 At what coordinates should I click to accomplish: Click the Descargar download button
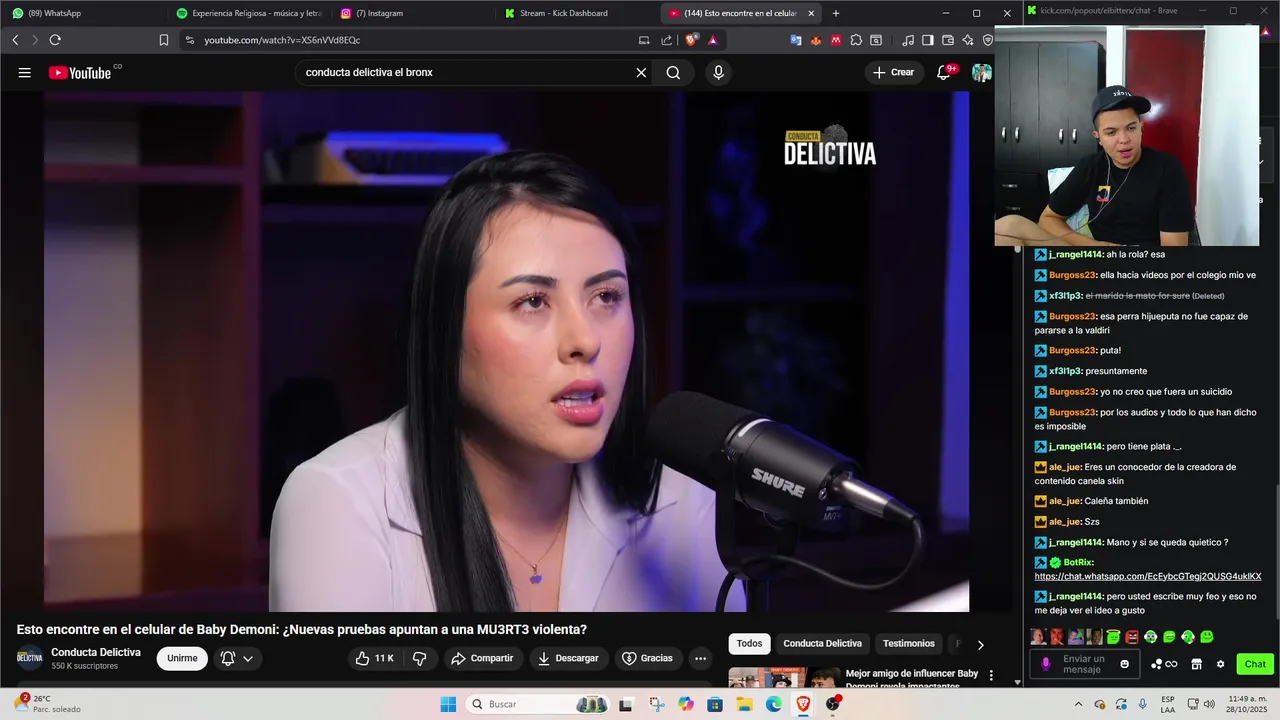[x=568, y=658]
